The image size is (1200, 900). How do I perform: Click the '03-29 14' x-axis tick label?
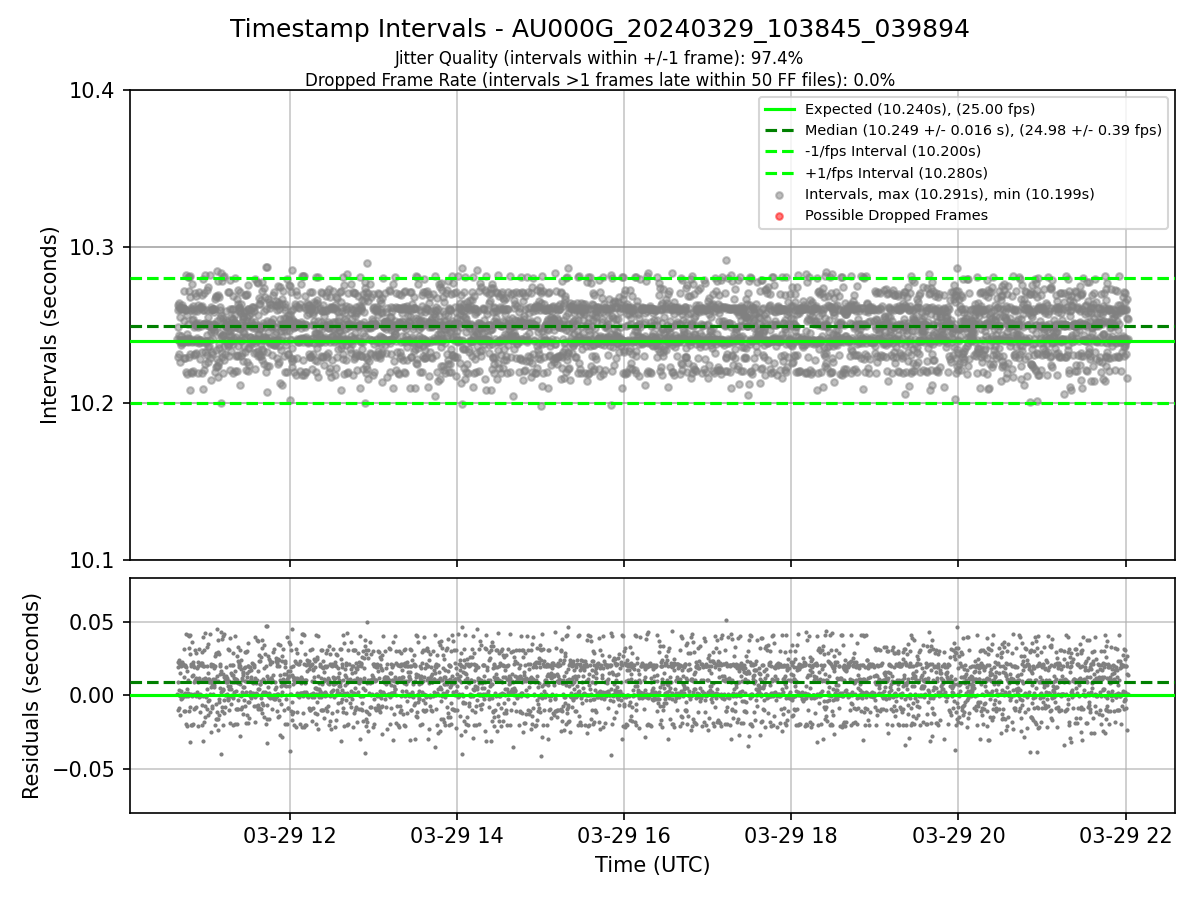tap(457, 836)
